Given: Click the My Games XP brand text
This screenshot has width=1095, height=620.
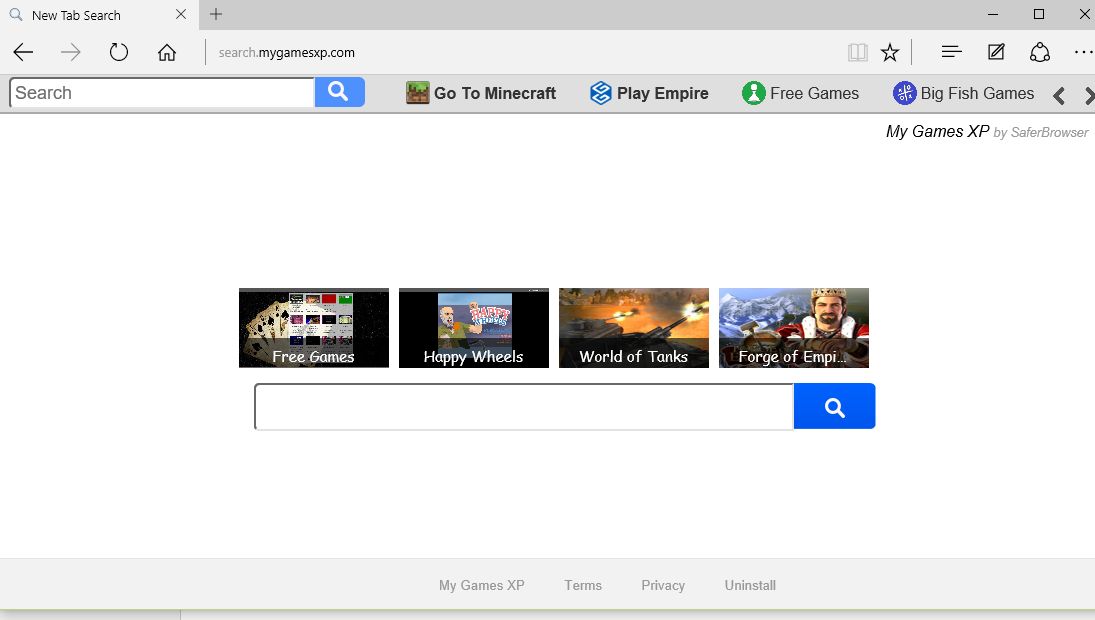Looking at the screenshot, I should (937, 131).
